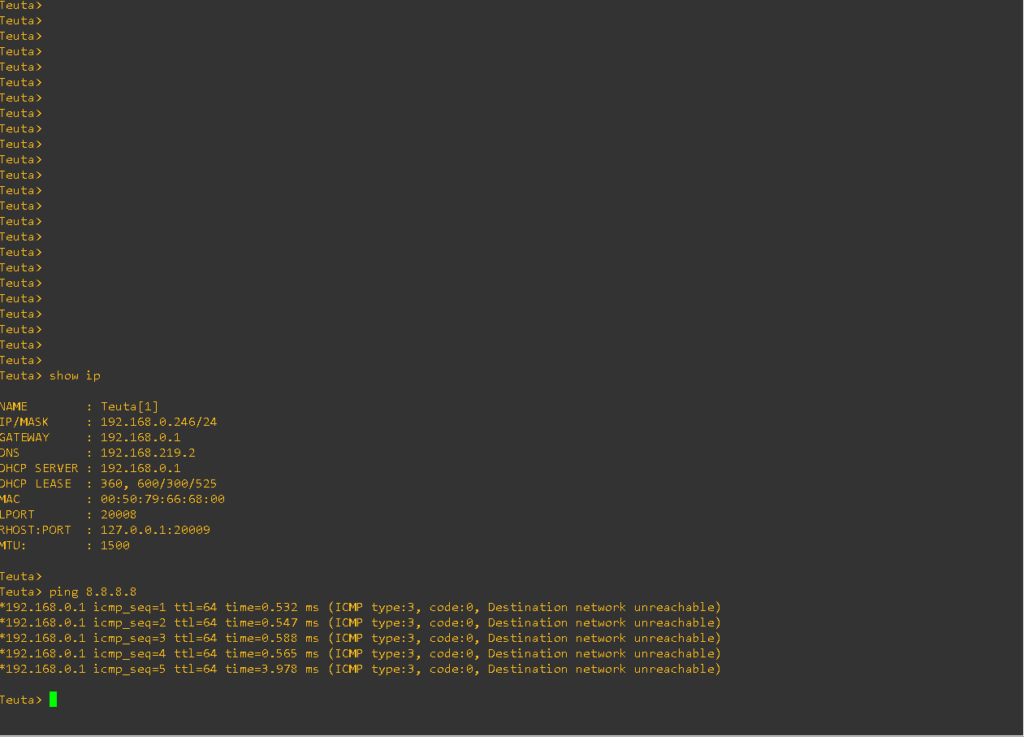Click the MAC address 00:50:79:66:68:00
This screenshot has width=1024, height=737.
(162, 499)
